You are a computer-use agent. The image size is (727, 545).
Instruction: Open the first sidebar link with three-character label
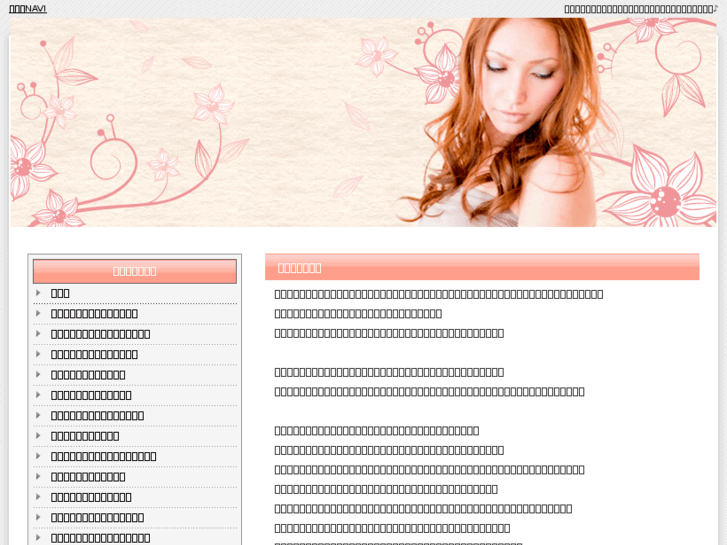60,293
